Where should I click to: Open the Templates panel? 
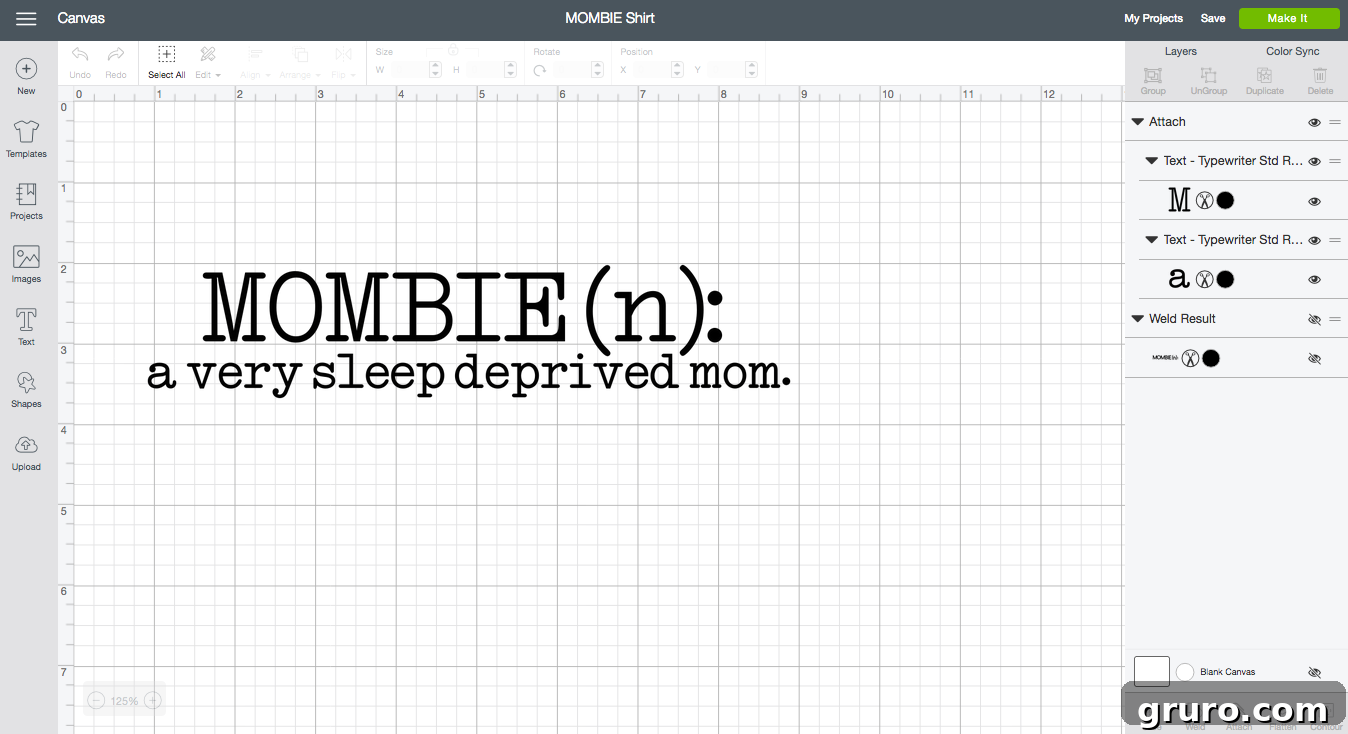click(26, 139)
